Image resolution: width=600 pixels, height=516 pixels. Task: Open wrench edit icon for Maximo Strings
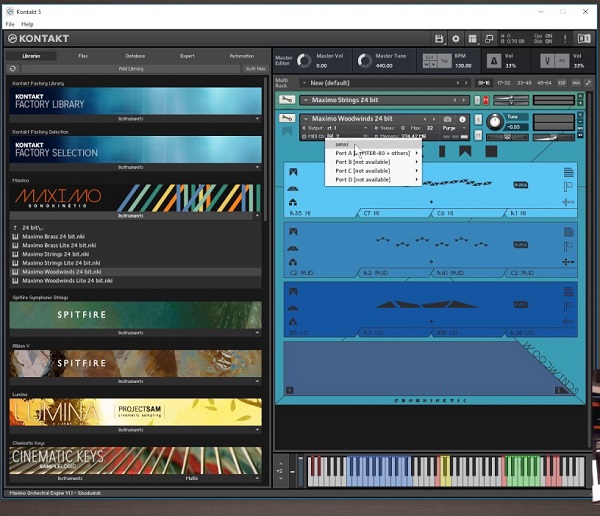point(287,100)
